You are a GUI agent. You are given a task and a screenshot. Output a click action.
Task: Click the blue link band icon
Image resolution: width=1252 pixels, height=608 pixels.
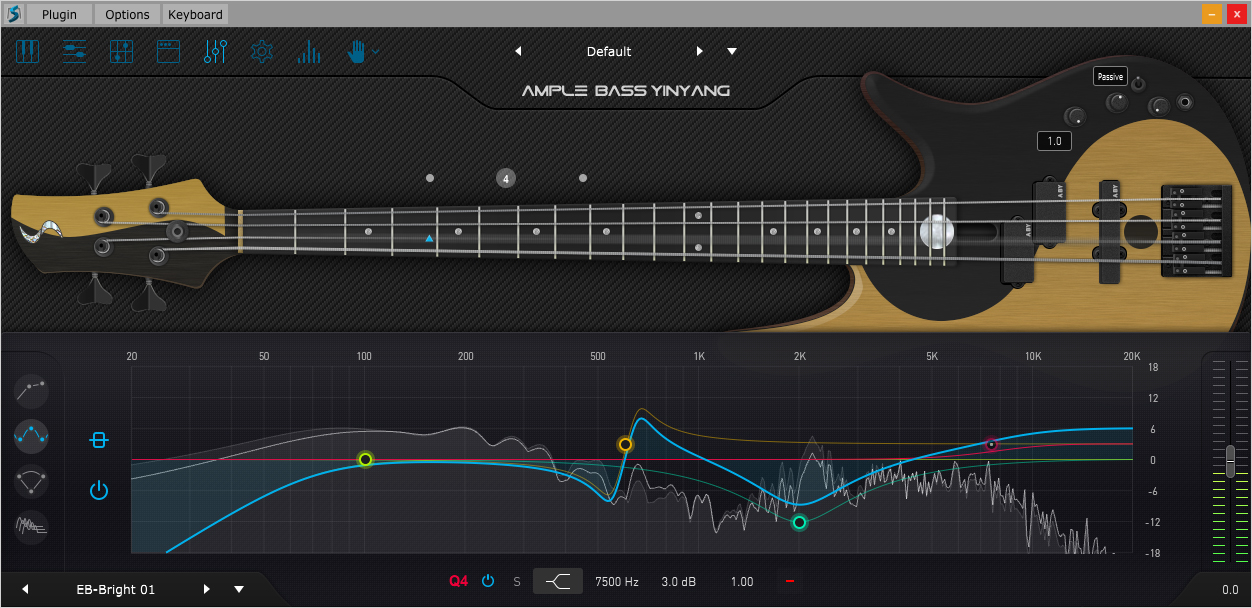98,439
